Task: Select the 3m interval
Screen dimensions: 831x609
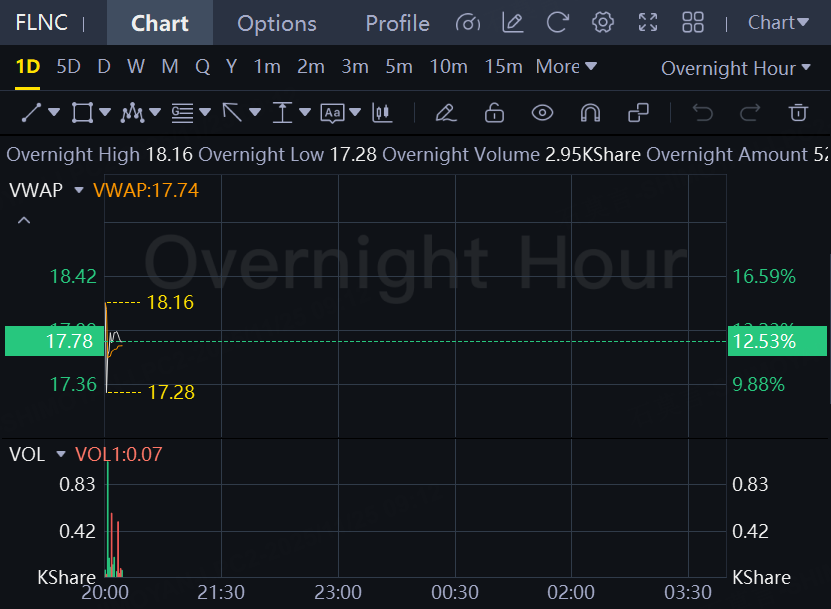Action: pos(355,67)
